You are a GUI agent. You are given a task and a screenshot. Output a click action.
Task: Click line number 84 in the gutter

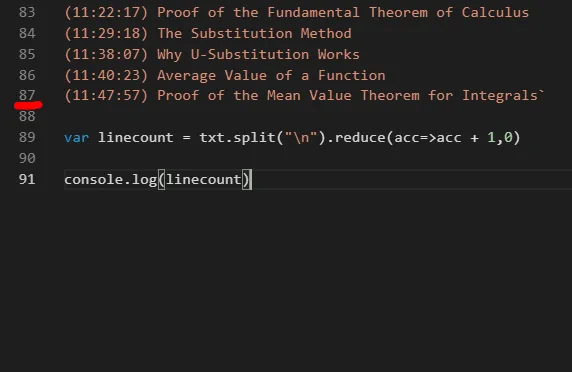(27, 34)
